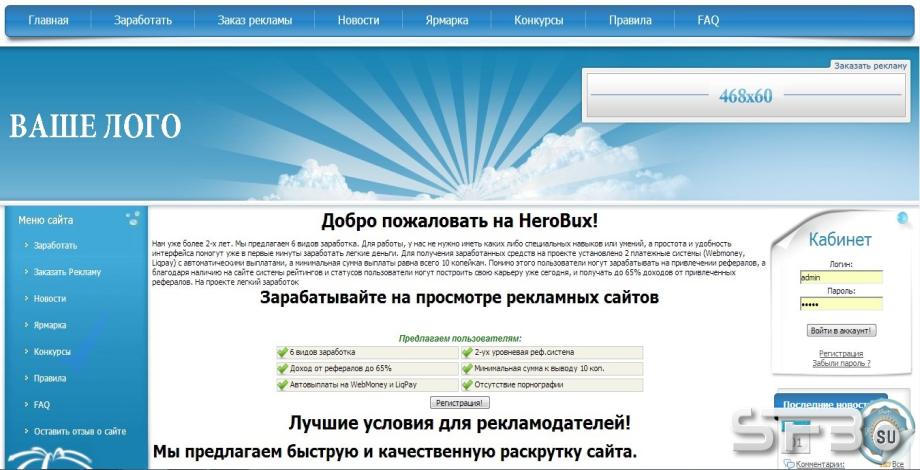
Task: Open FAQ in the top navigation bar
Action: tap(708, 20)
